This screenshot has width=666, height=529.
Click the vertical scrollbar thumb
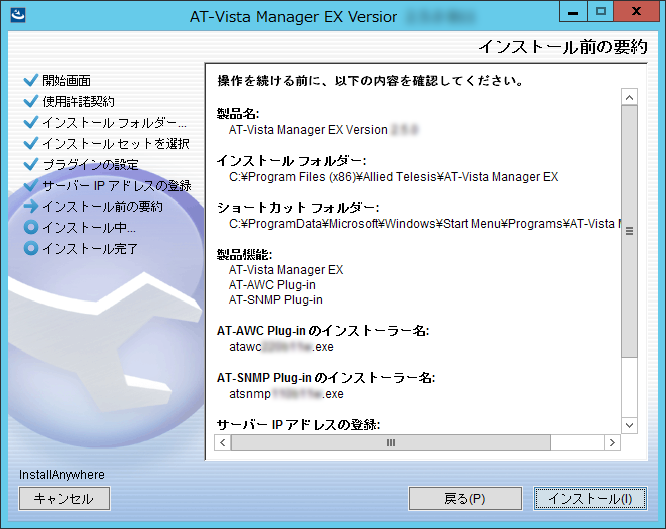pyautogui.click(x=629, y=231)
